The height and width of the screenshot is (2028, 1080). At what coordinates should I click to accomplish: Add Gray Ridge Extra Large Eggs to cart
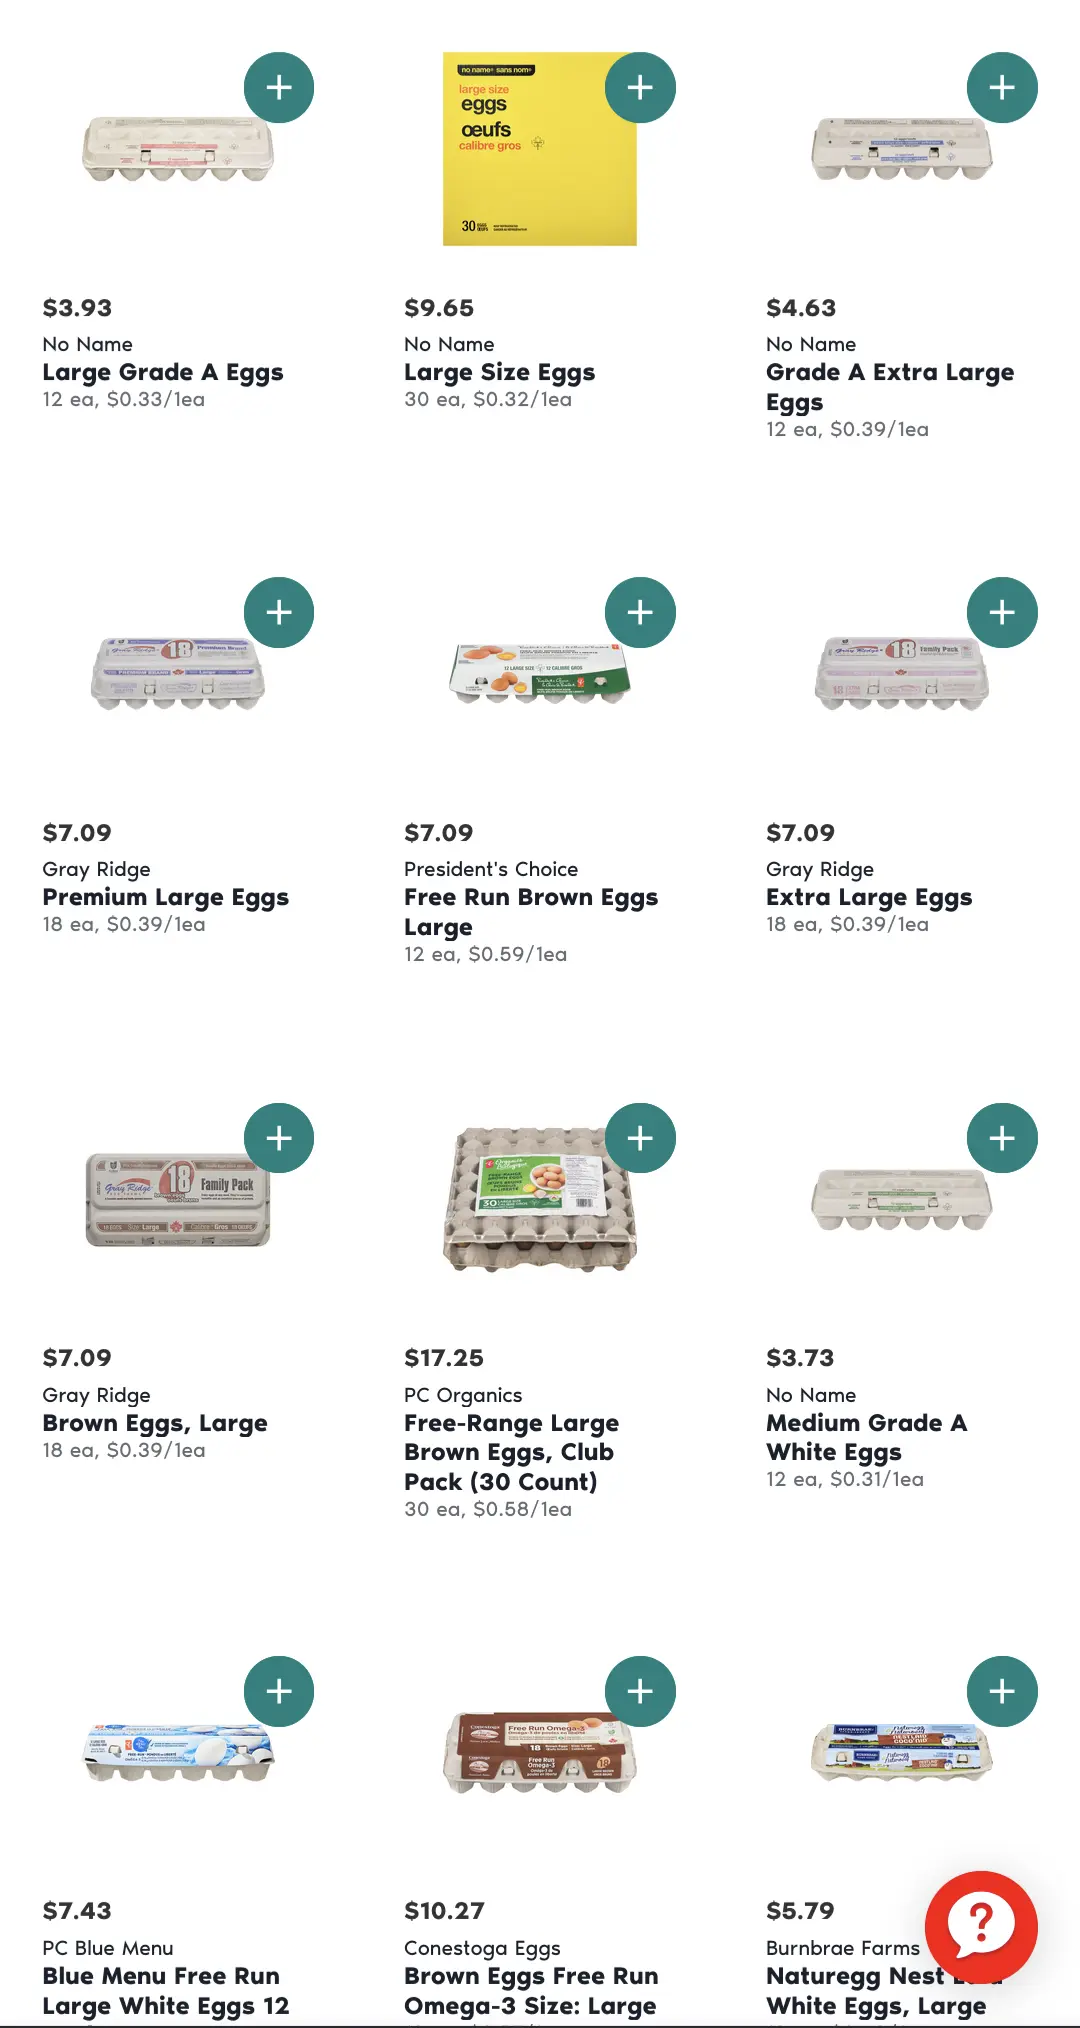pyautogui.click(x=1002, y=613)
